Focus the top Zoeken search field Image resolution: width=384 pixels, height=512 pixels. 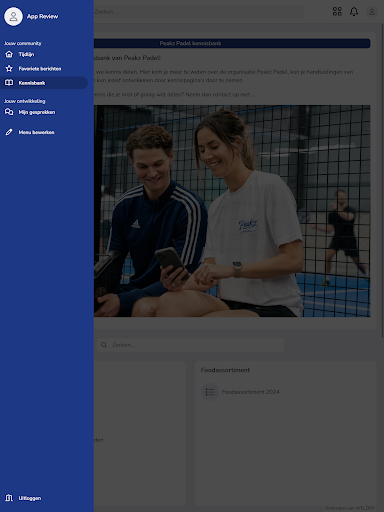pos(198,12)
